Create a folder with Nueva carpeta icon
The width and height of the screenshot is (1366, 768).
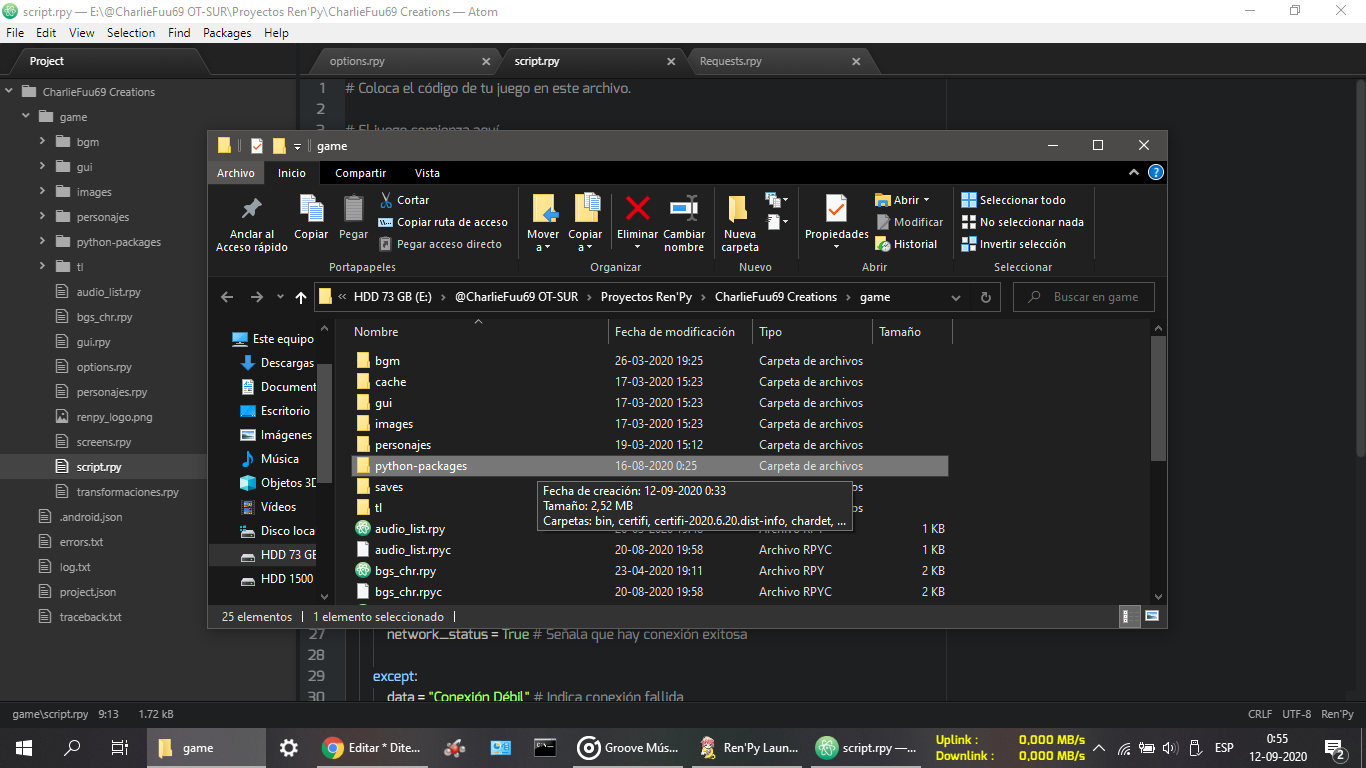(x=739, y=210)
